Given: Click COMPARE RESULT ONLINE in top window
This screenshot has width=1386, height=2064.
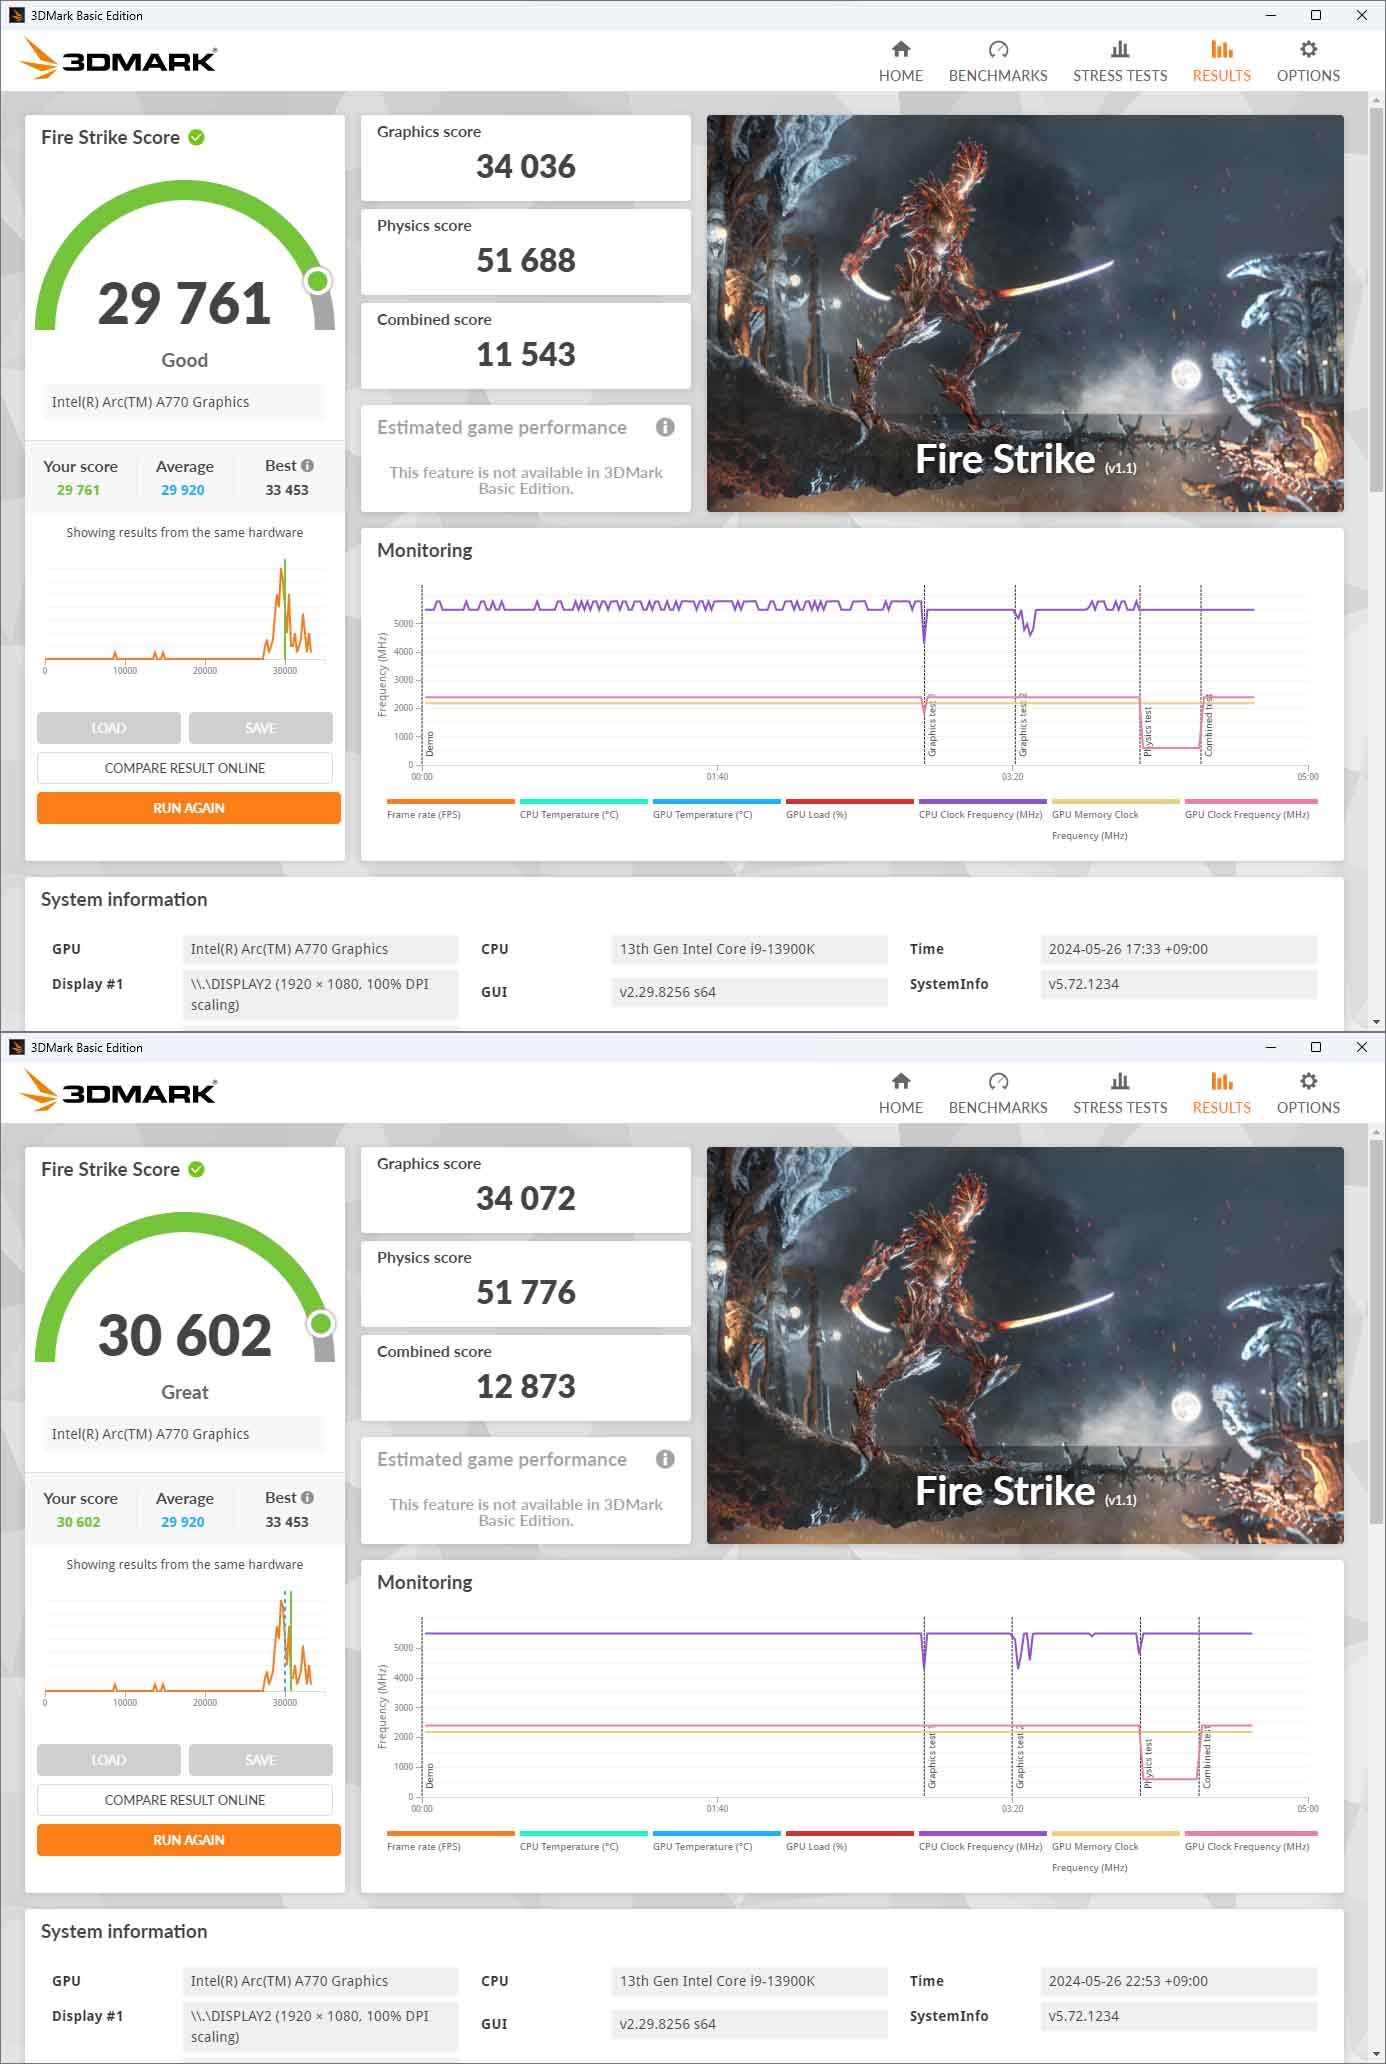Looking at the screenshot, I should pos(185,768).
